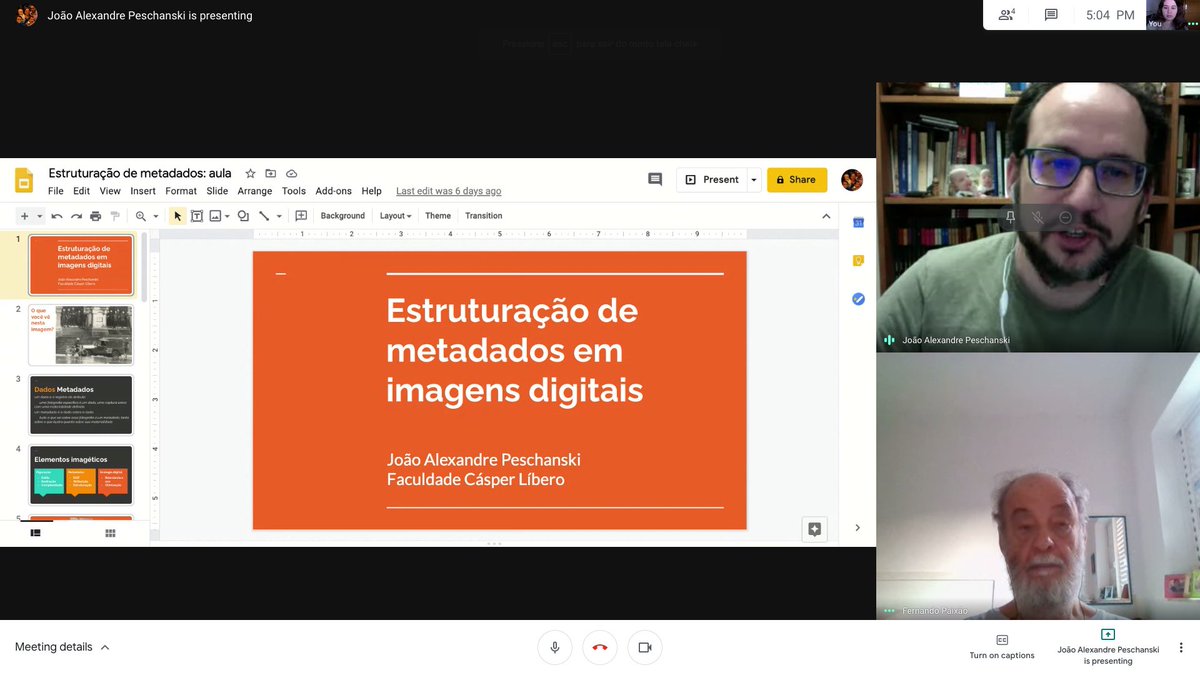Click the yellow Share button
The image size is (1200, 675).
pos(797,180)
